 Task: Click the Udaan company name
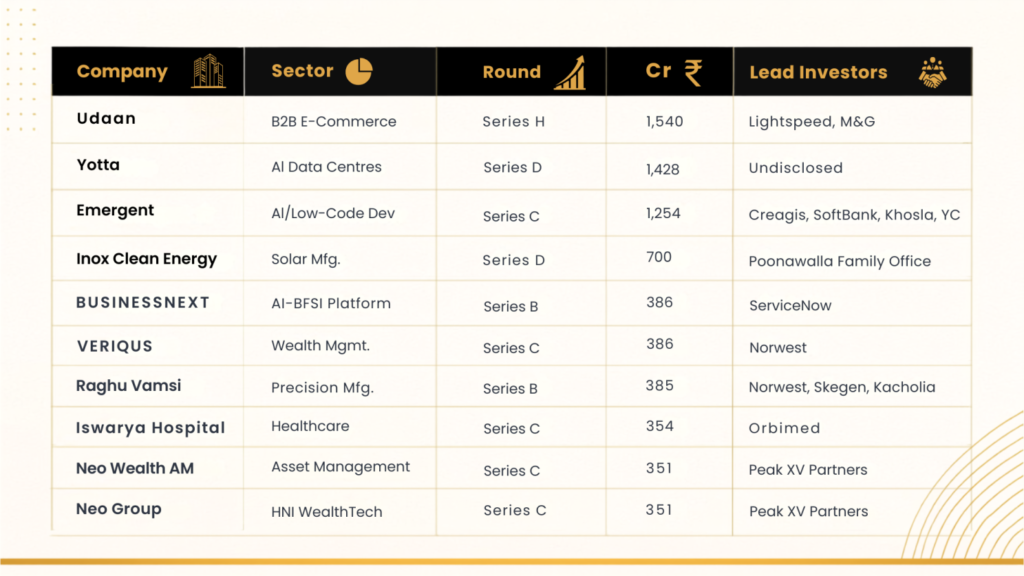pos(106,118)
